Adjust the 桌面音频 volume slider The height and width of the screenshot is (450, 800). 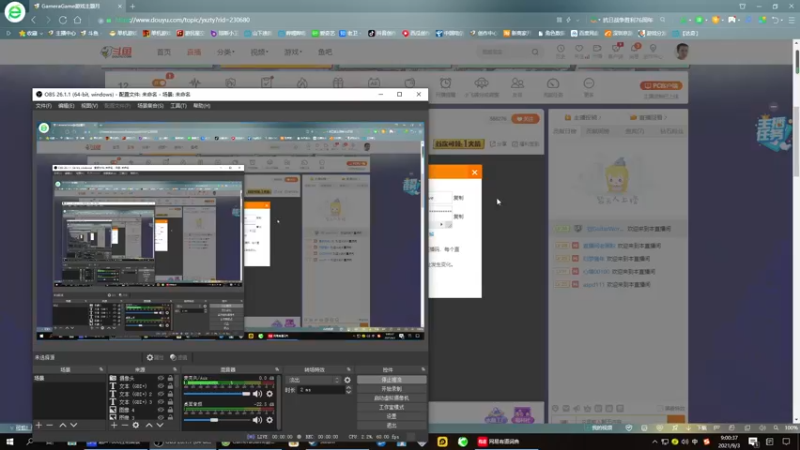pos(217,420)
